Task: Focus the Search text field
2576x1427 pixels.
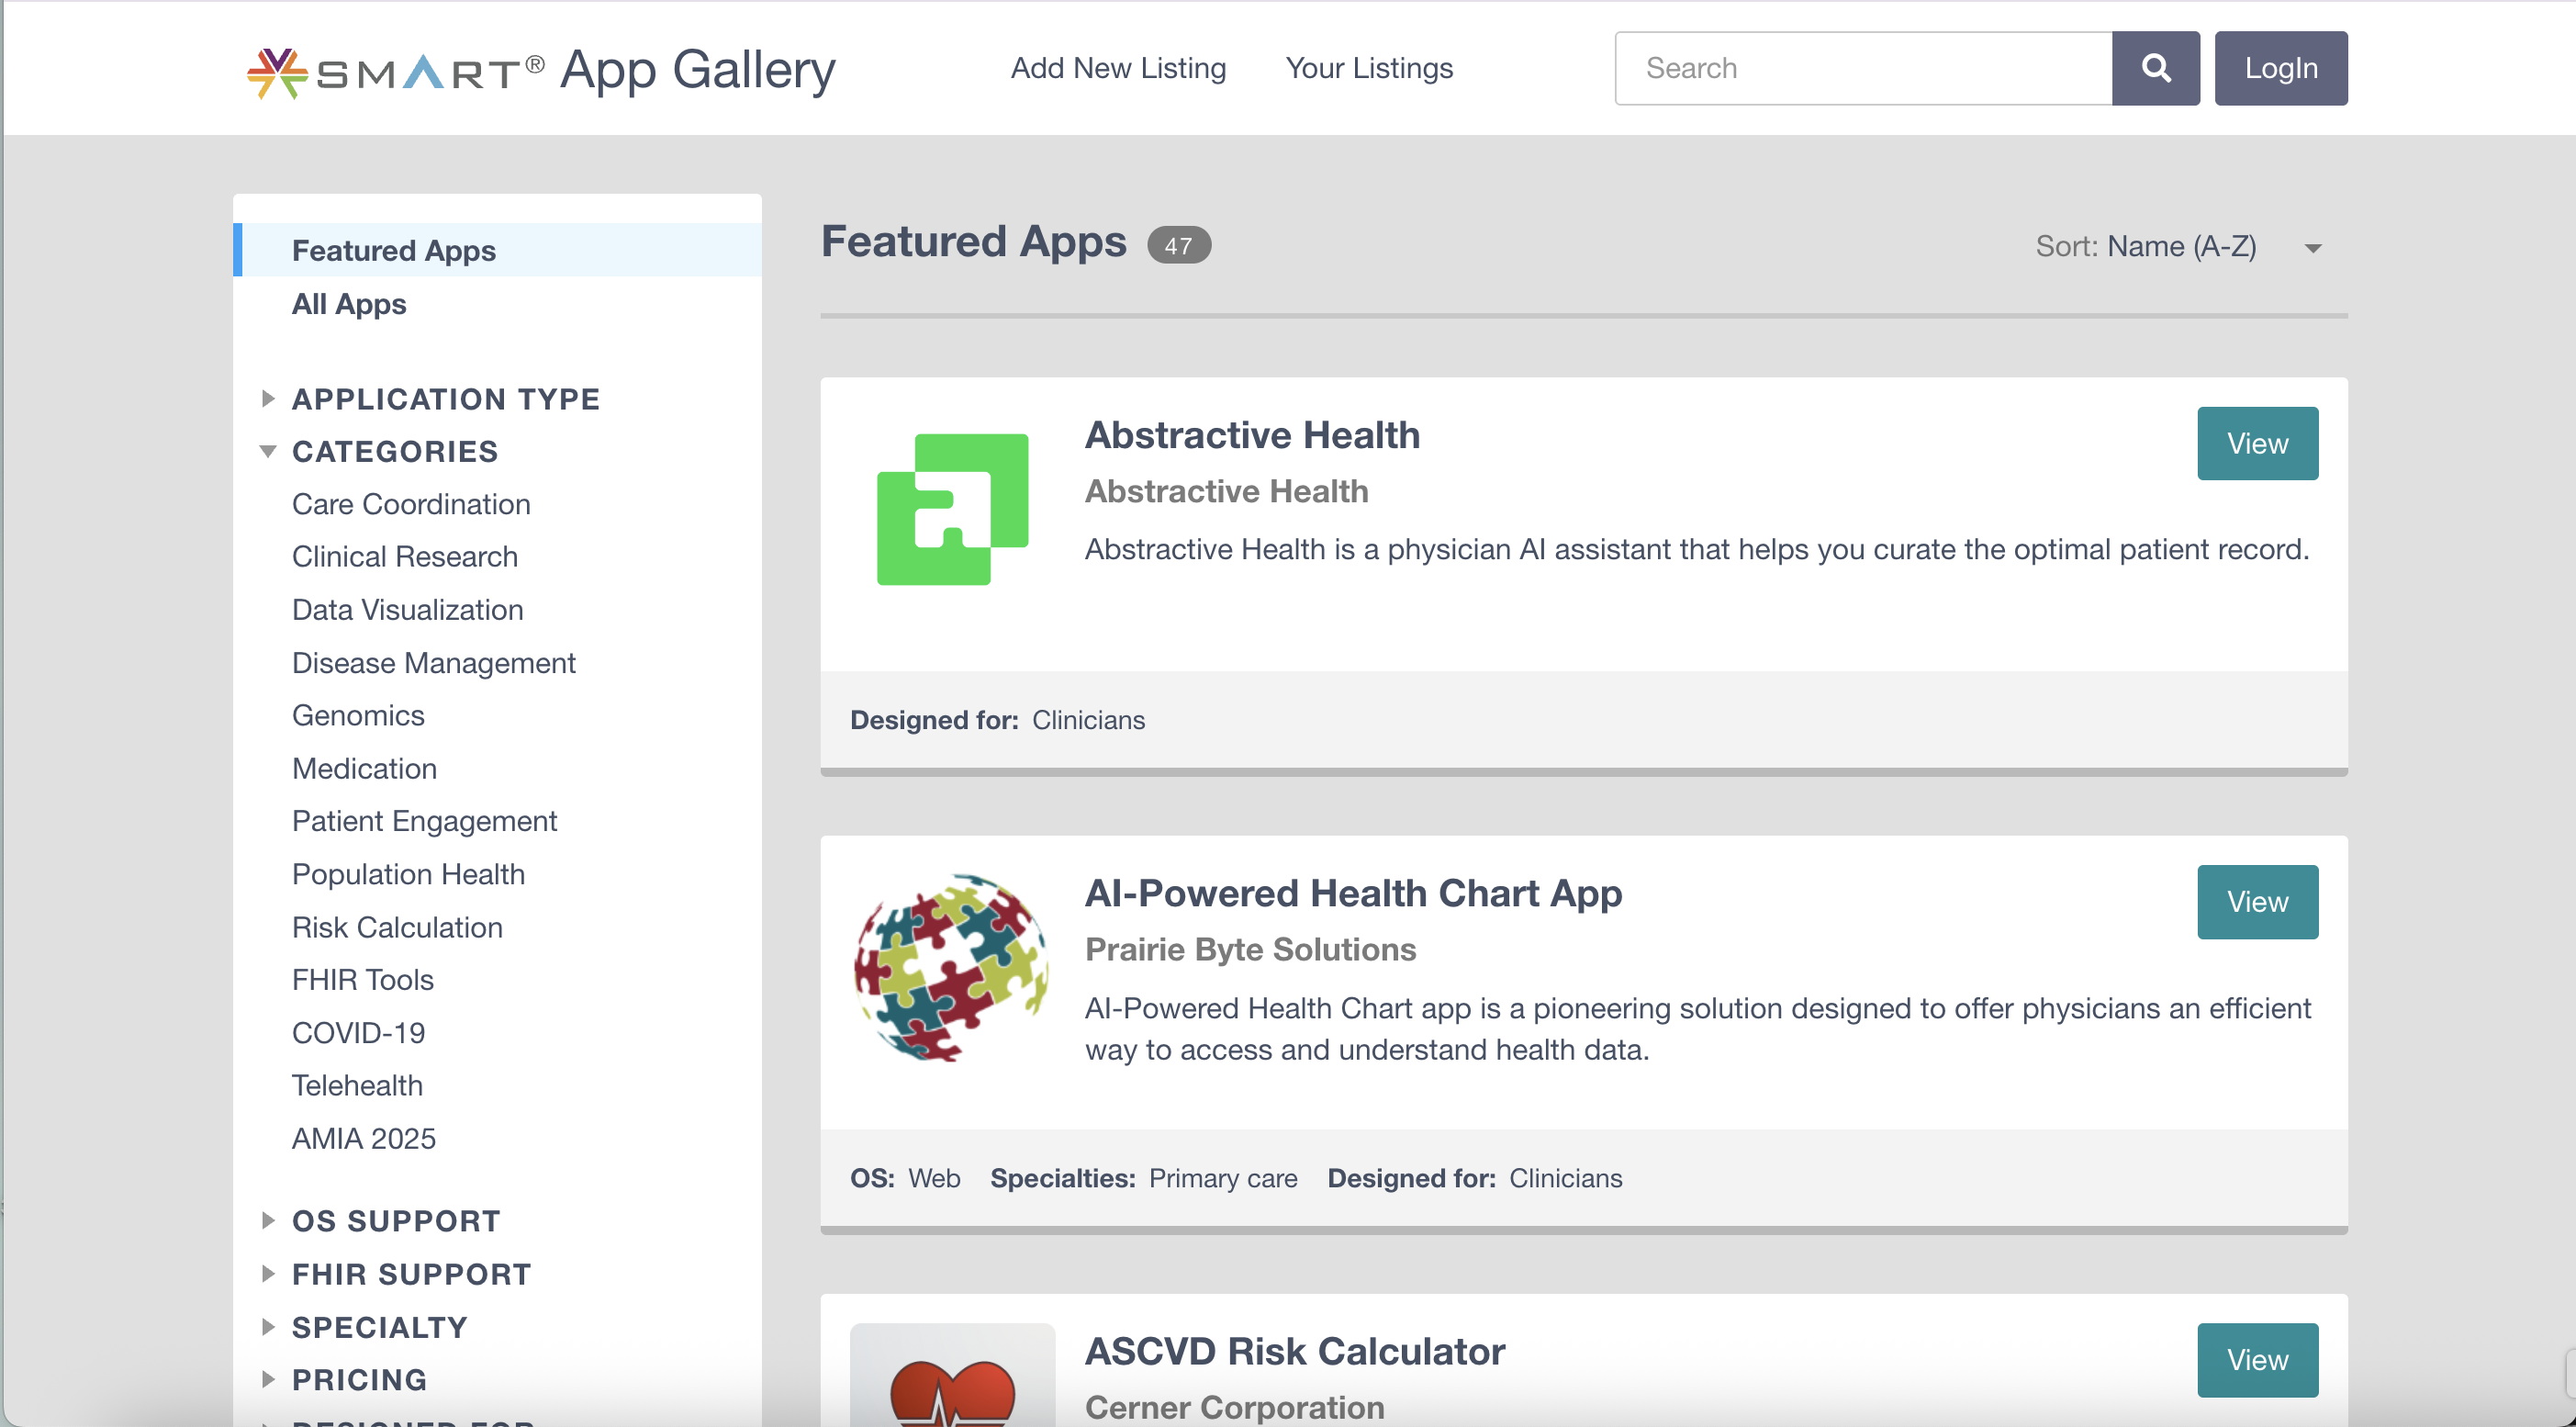Action: [1862, 68]
